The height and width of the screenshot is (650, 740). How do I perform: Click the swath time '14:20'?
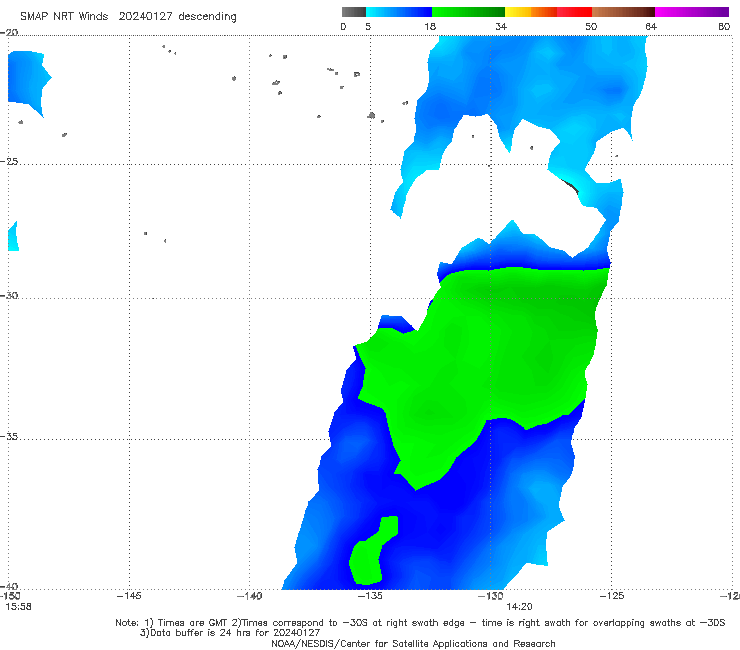point(519,607)
